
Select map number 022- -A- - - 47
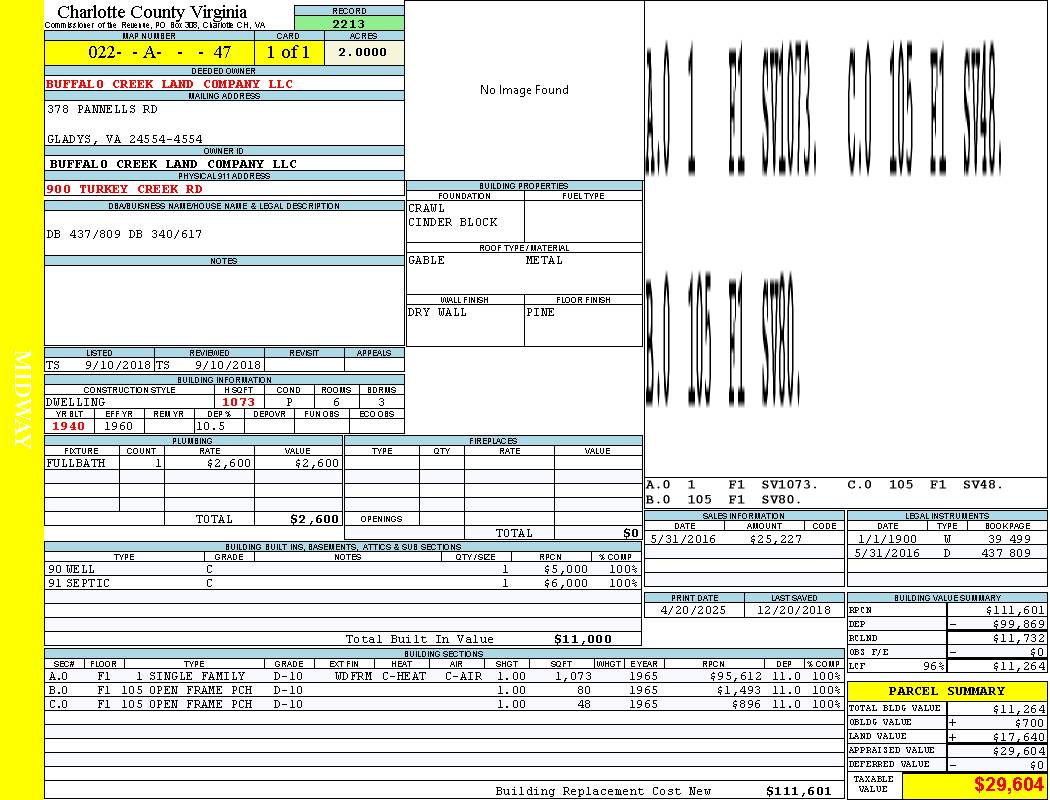pos(159,52)
